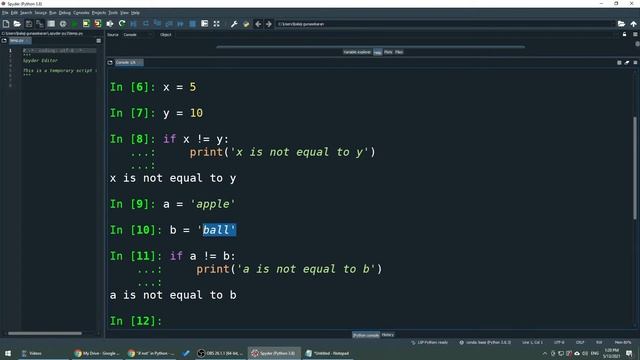640x360 pixels.
Task: Go forward using the right arrow icon
Action: (269, 24)
